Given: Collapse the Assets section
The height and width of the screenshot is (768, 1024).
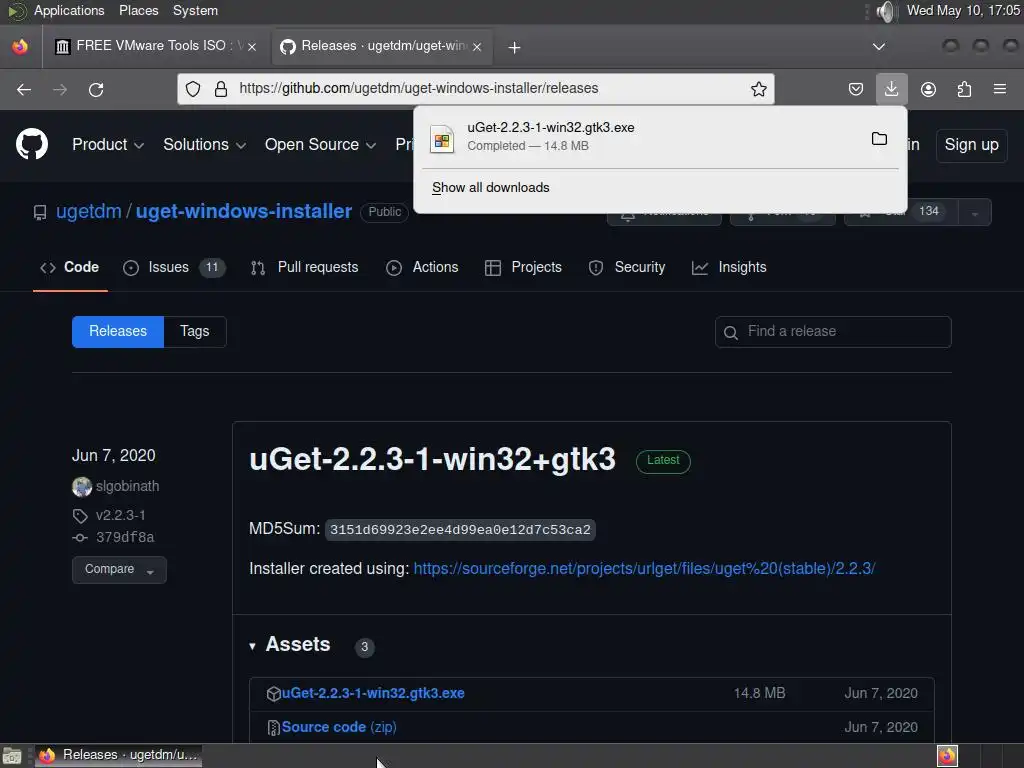Looking at the screenshot, I should pyautogui.click(x=252, y=646).
